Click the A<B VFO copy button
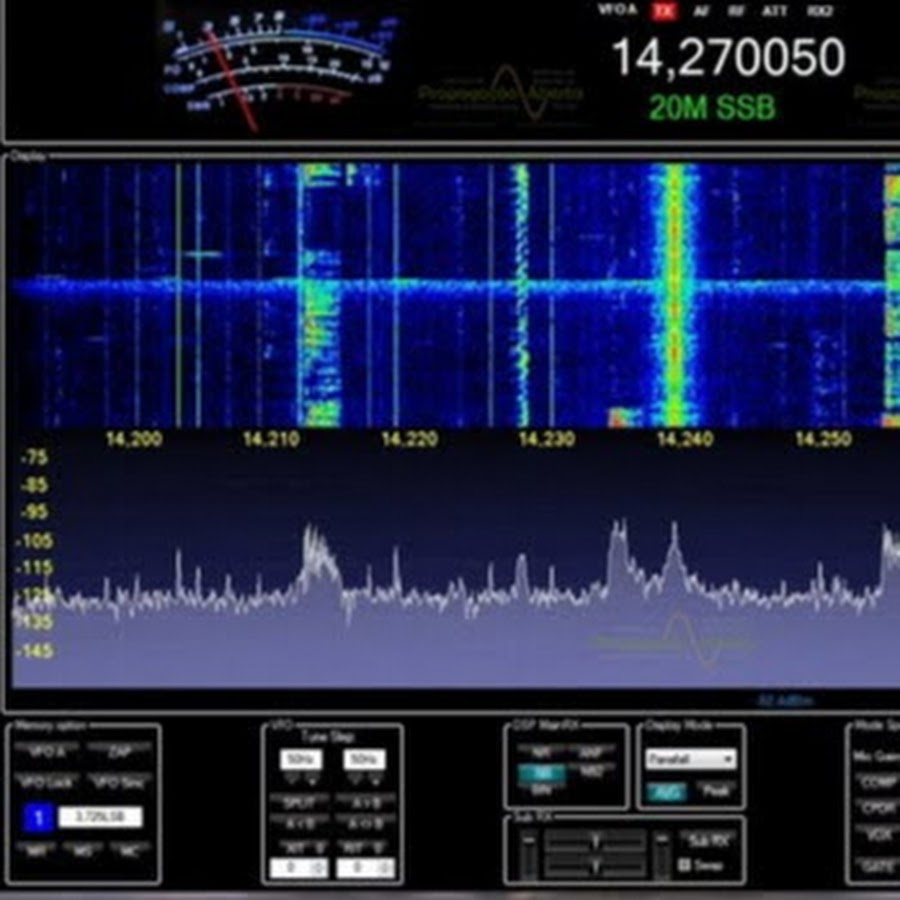The height and width of the screenshot is (900, 900). [299, 823]
